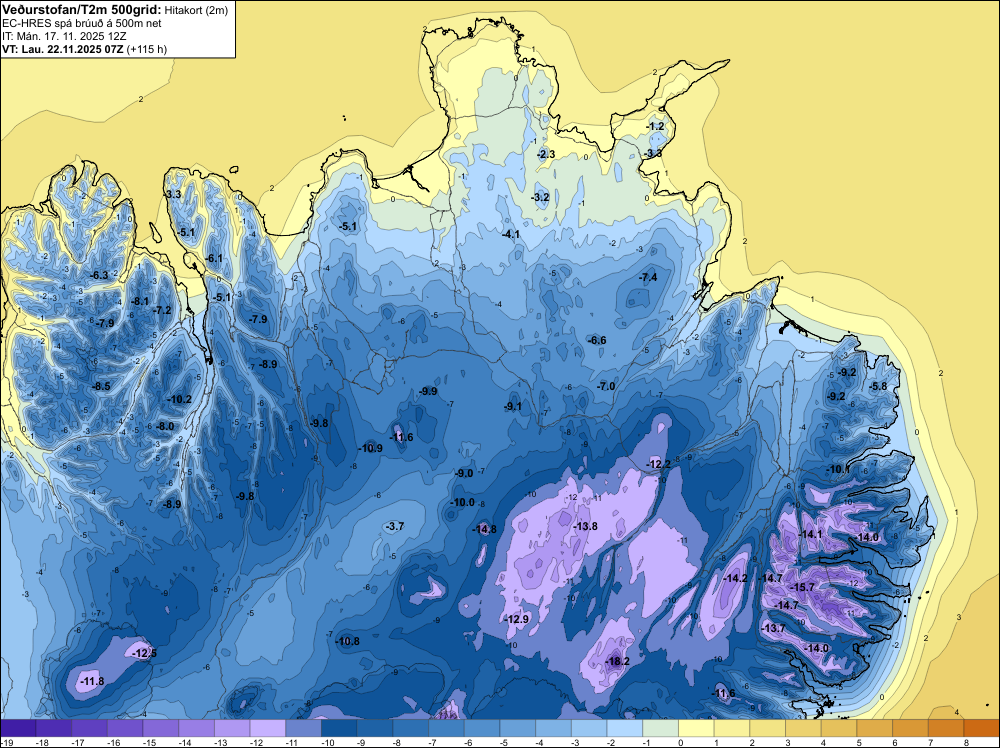
Task: Click the legend color swatch labeled -19
Action: click(18, 728)
